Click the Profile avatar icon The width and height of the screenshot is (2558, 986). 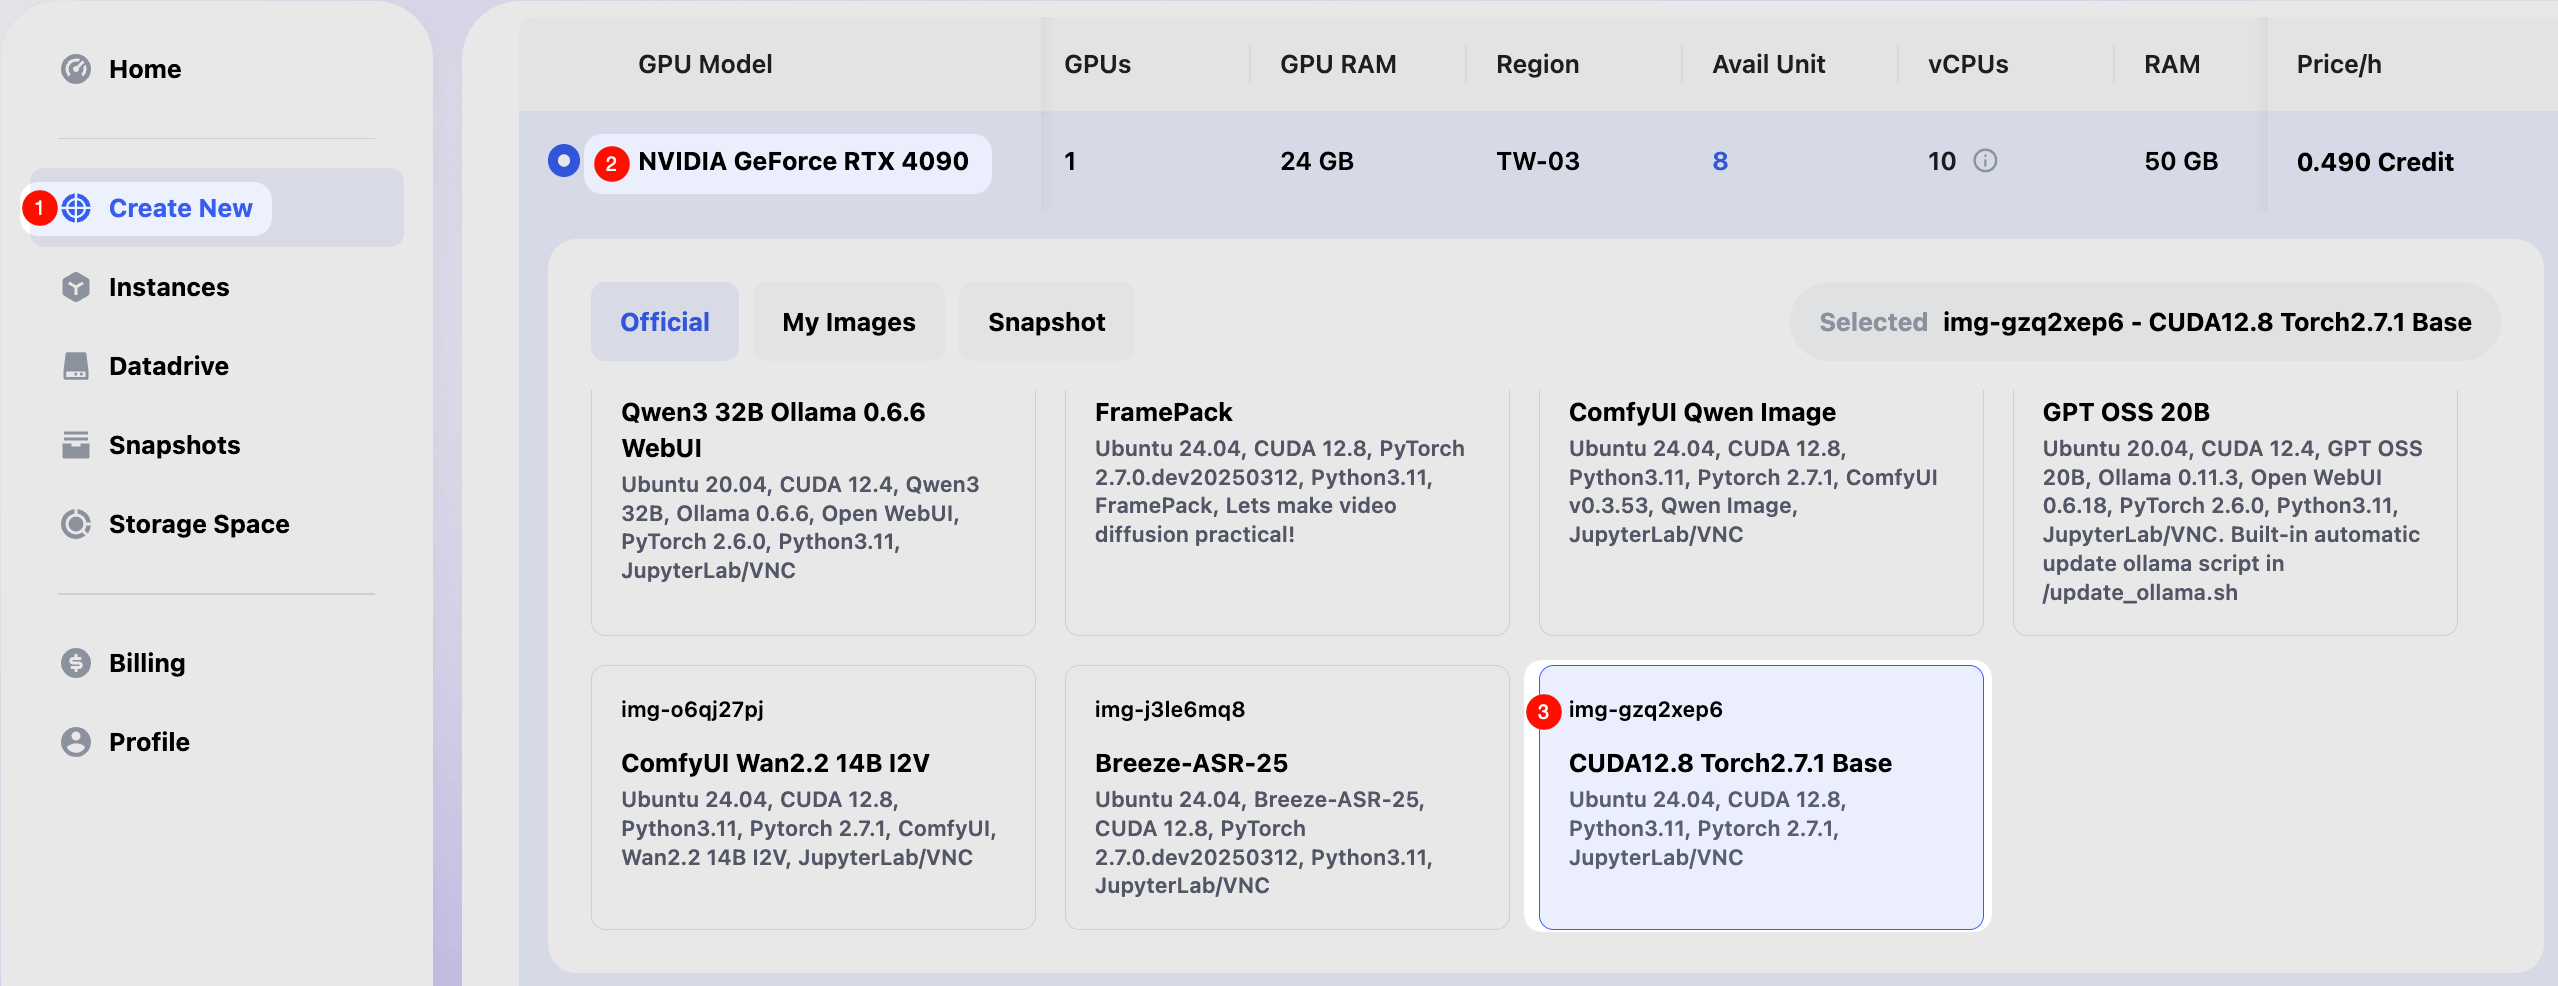tap(76, 742)
